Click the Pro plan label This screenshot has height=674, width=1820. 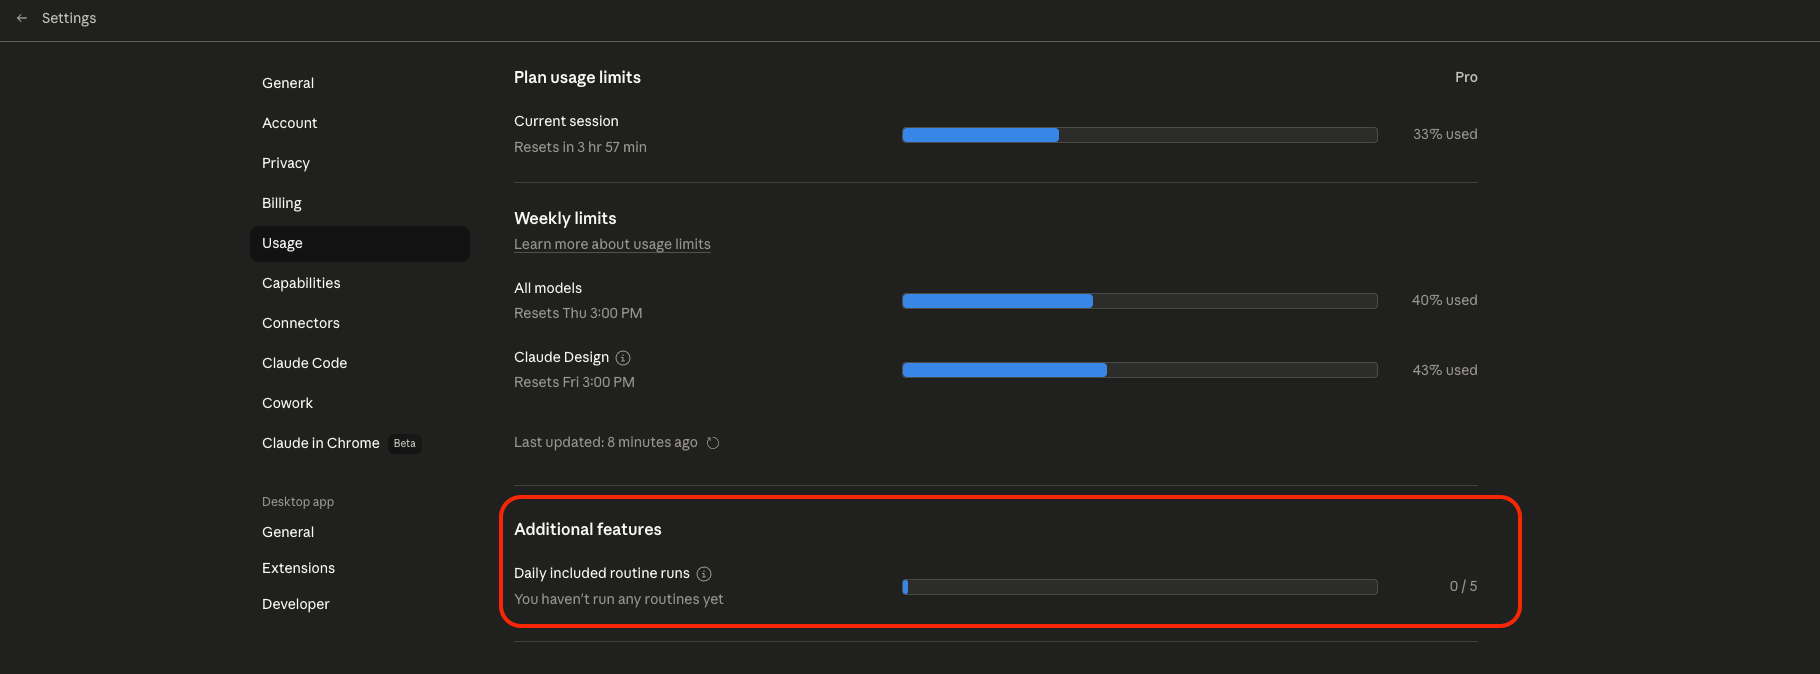(x=1466, y=77)
